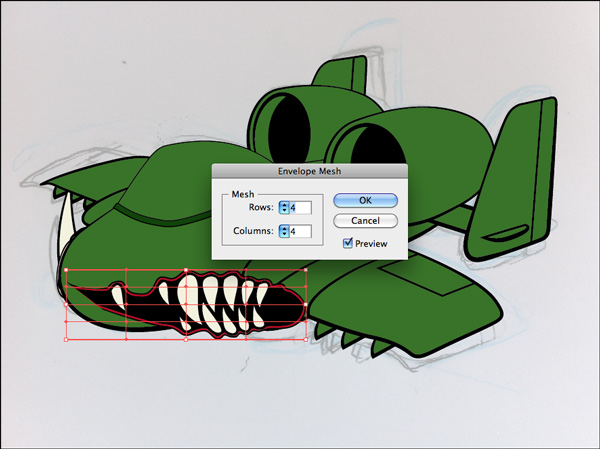Screen dimensions: 600x449
Task: Toggle the Preview checkbox
Action: 347,243
